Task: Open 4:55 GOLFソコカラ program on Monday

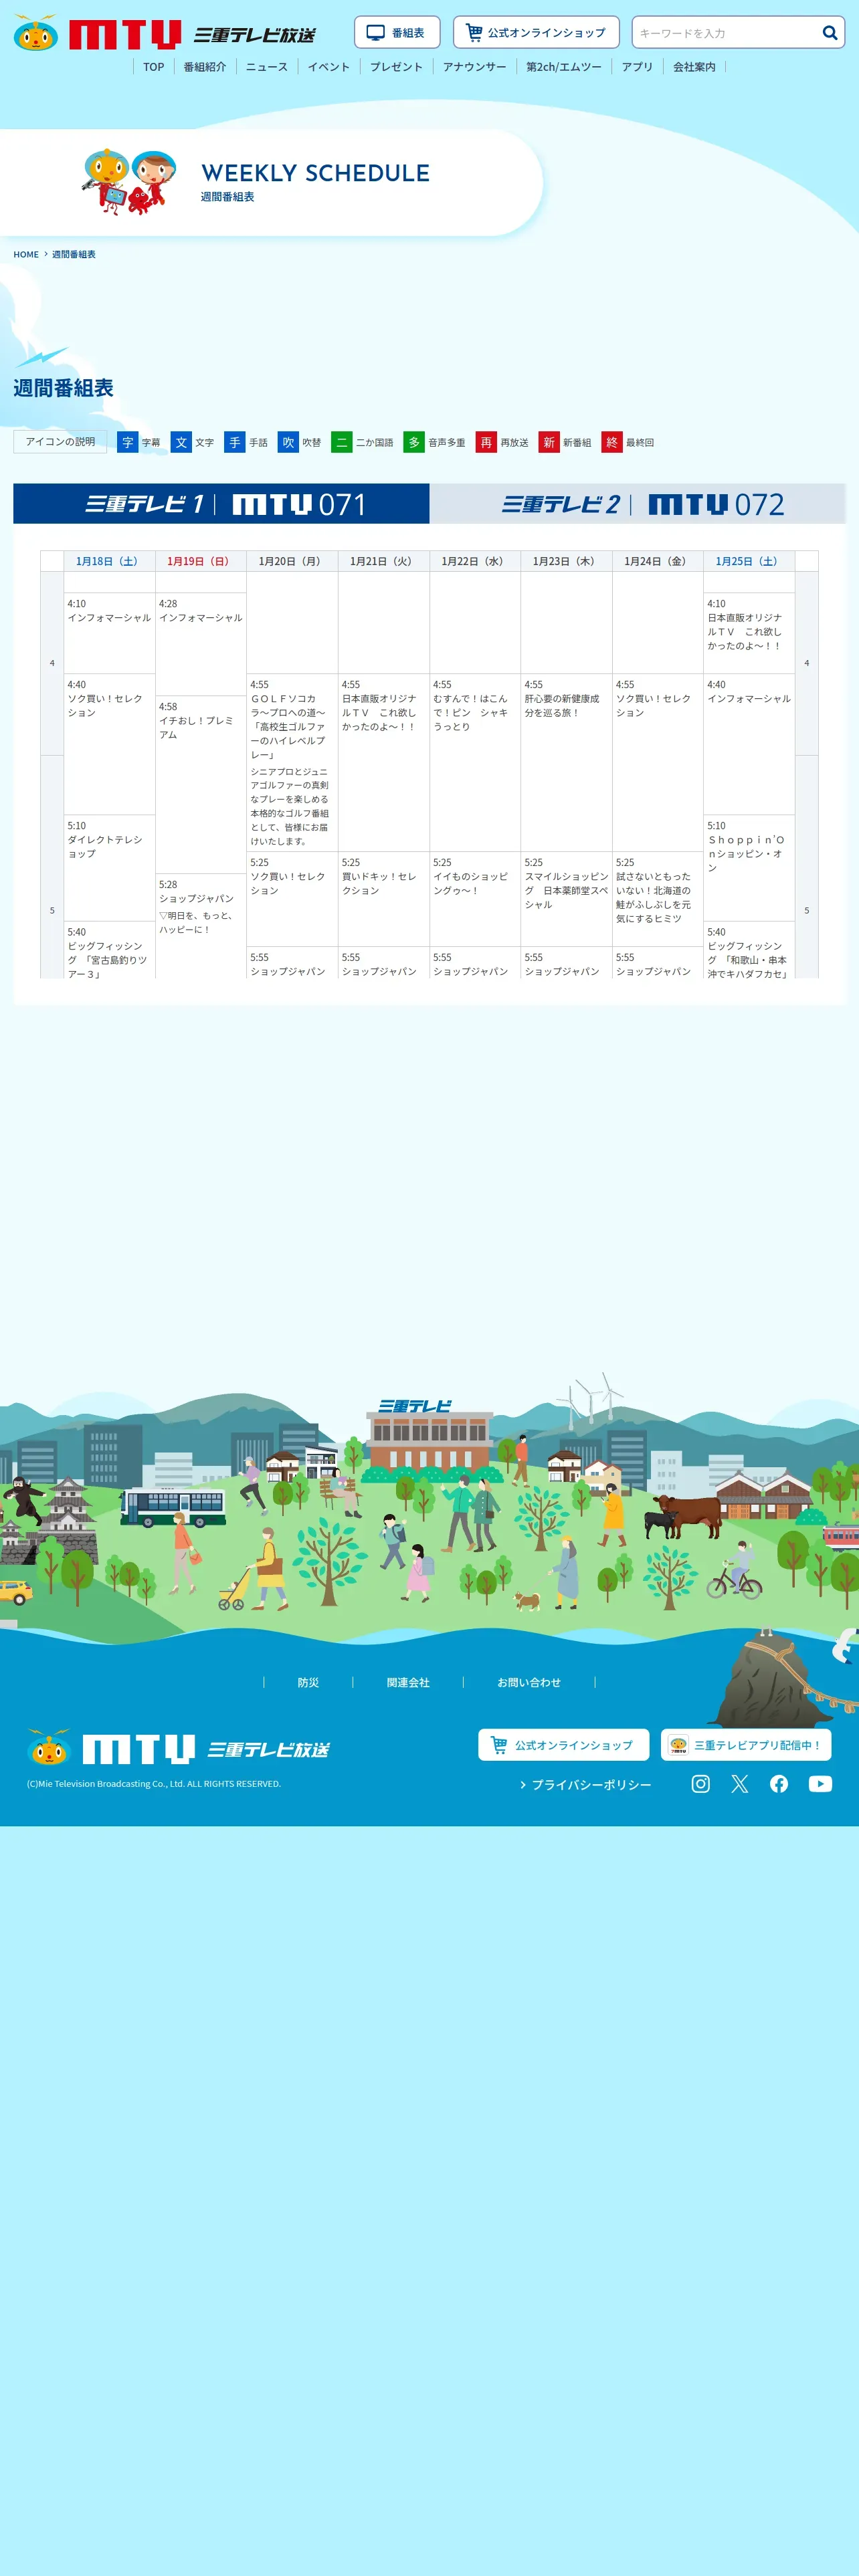Action: coord(292,762)
